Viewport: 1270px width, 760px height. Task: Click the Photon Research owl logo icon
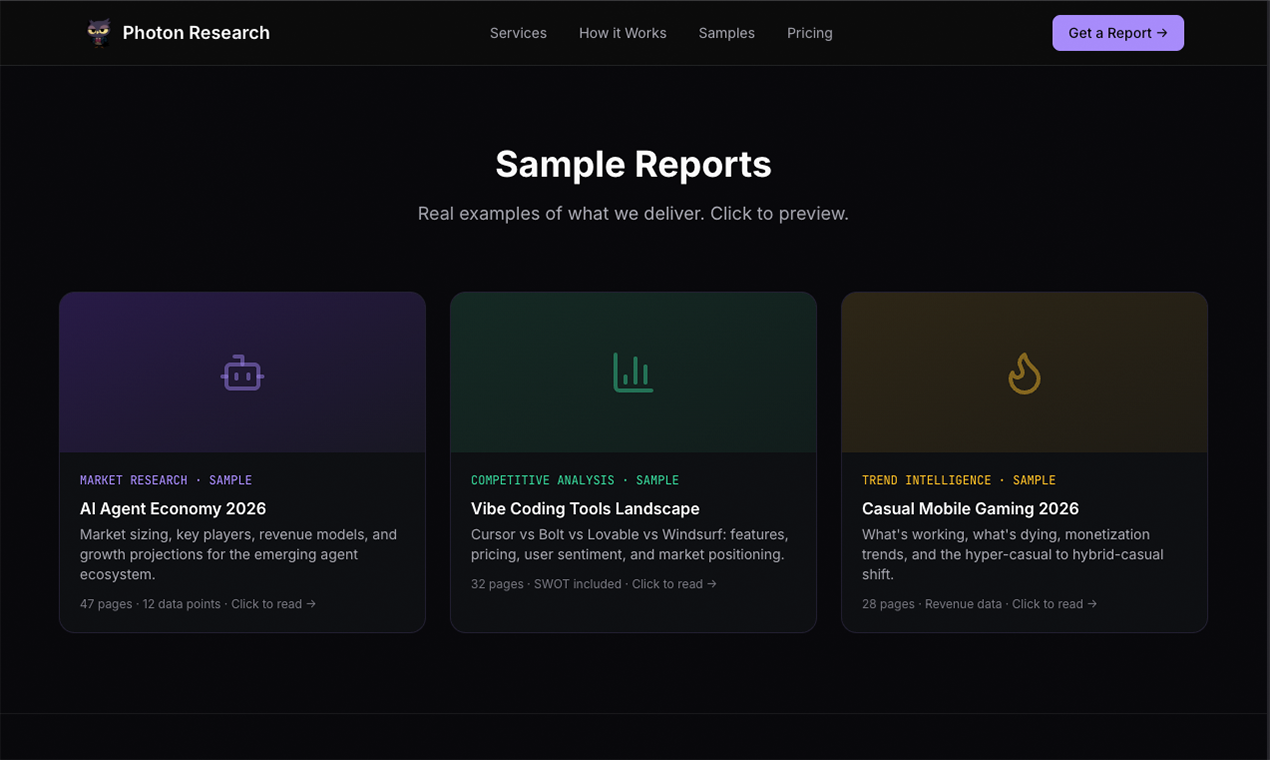tap(99, 32)
